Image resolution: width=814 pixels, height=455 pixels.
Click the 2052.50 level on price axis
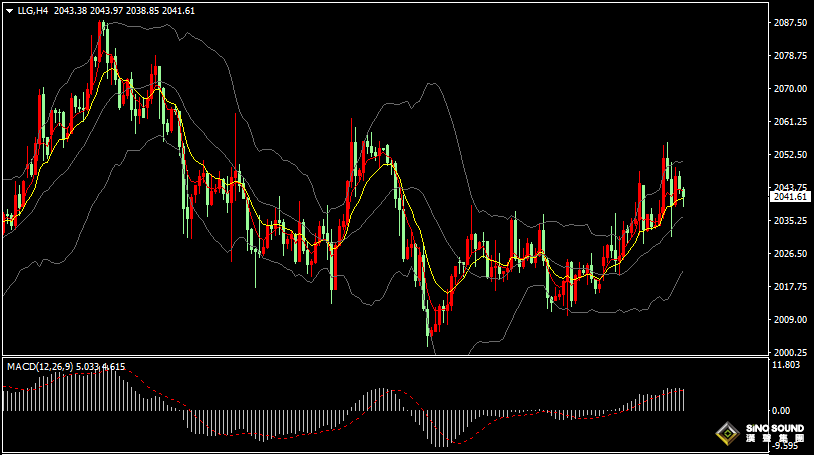(790, 155)
